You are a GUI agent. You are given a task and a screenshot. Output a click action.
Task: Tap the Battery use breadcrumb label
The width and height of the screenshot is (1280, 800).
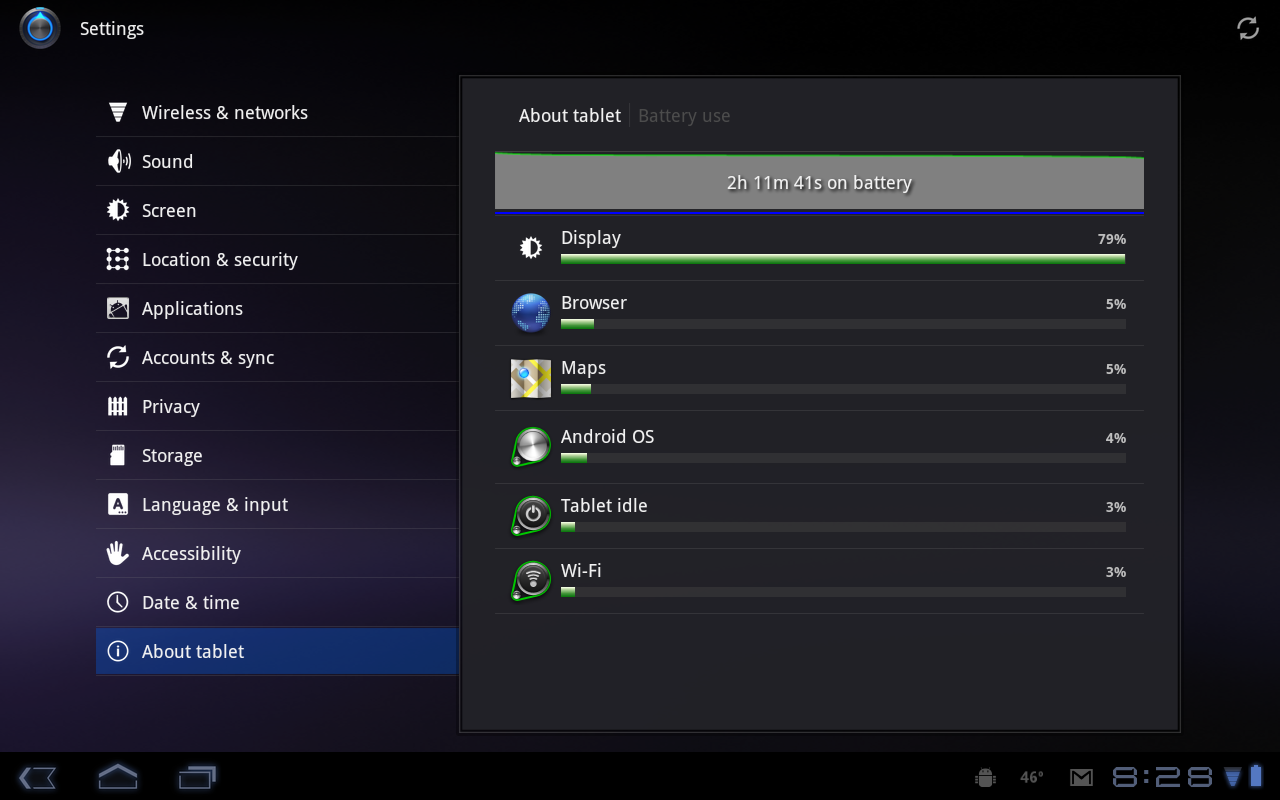[x=684, y=116]
